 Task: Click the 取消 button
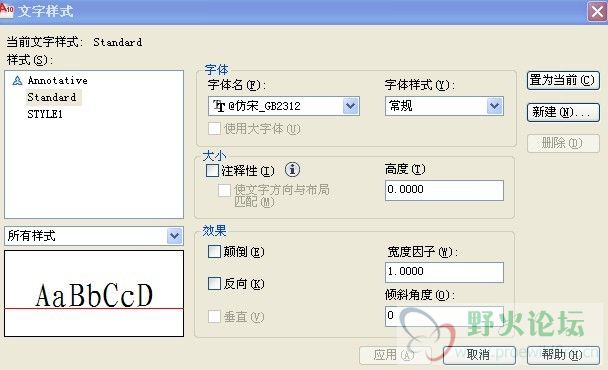point(479,355)
